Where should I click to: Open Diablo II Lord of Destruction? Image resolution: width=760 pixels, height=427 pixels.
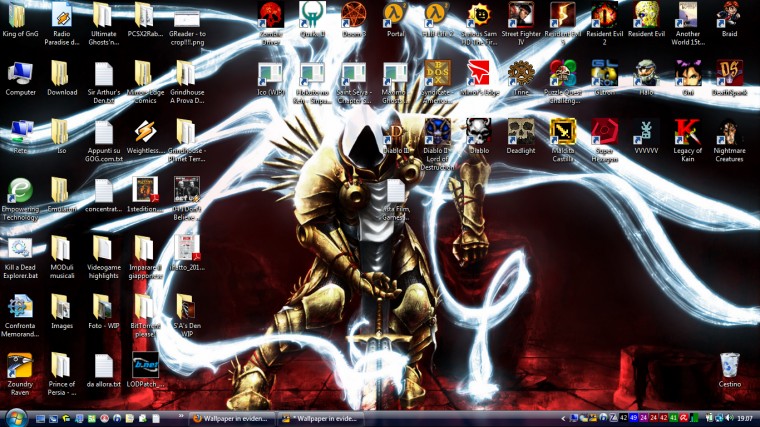pyautogui.click(x=437, y=132)
